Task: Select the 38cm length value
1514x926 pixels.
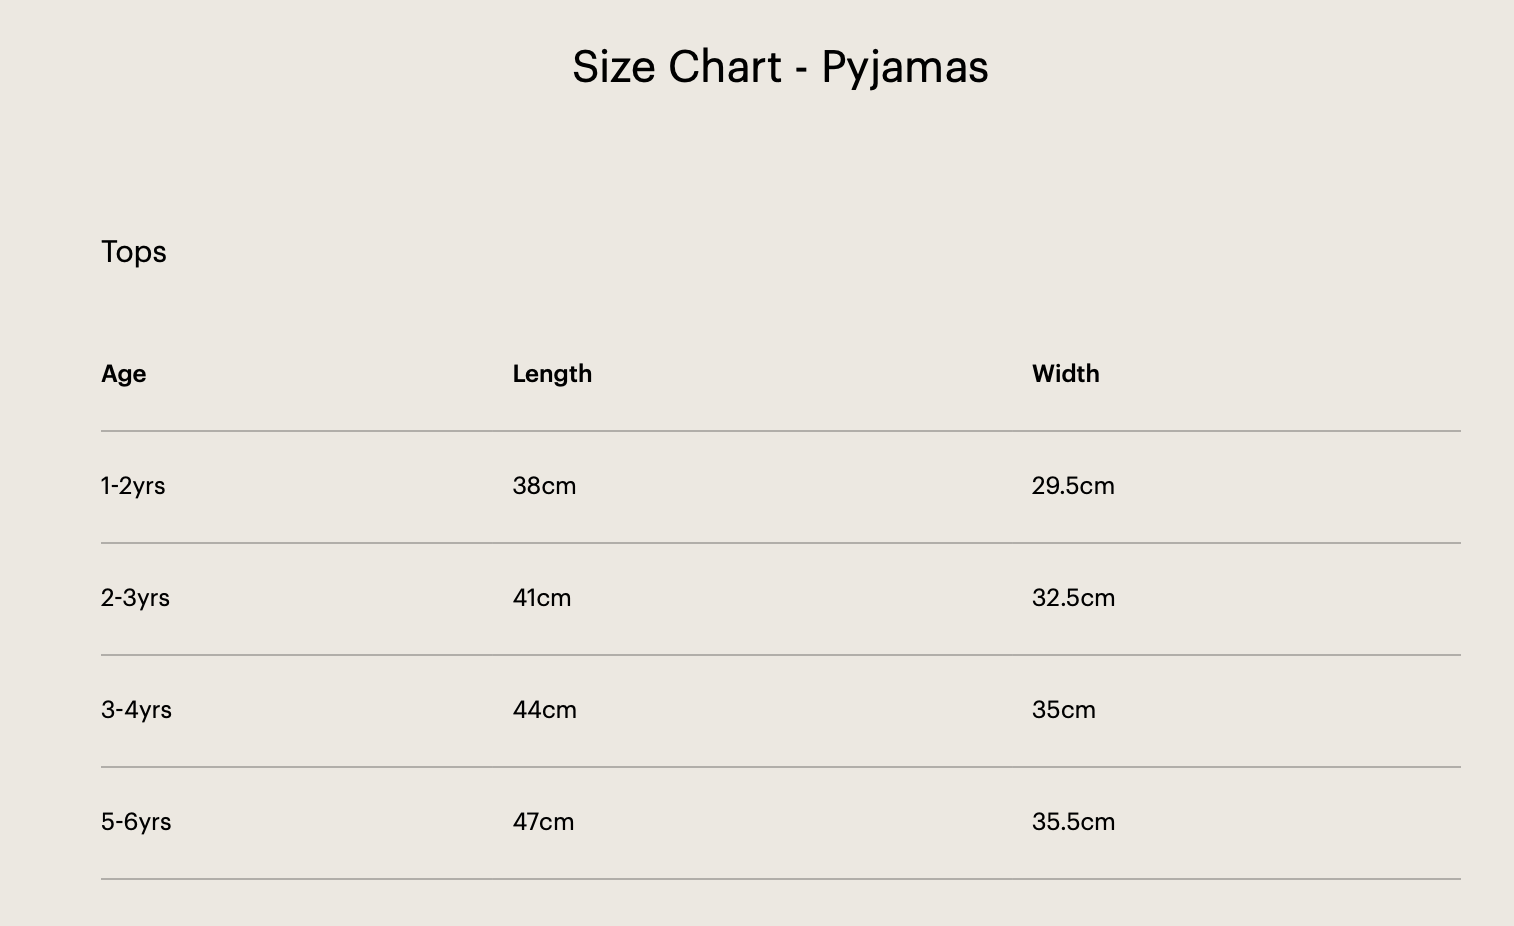Action: click(x=544, y=486)
